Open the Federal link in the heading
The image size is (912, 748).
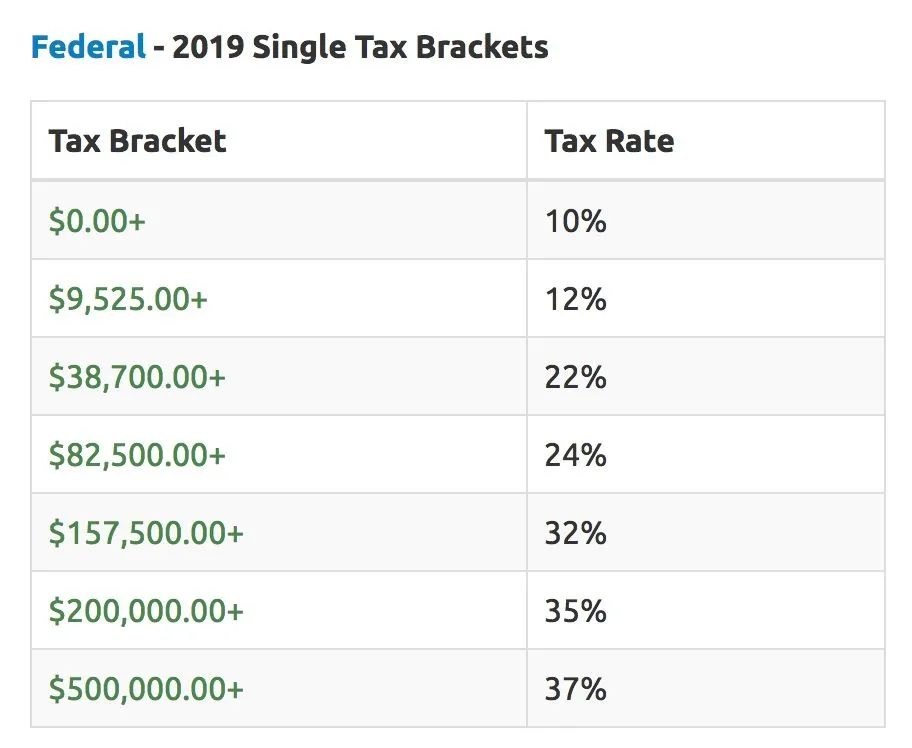[x=88, y=47]
